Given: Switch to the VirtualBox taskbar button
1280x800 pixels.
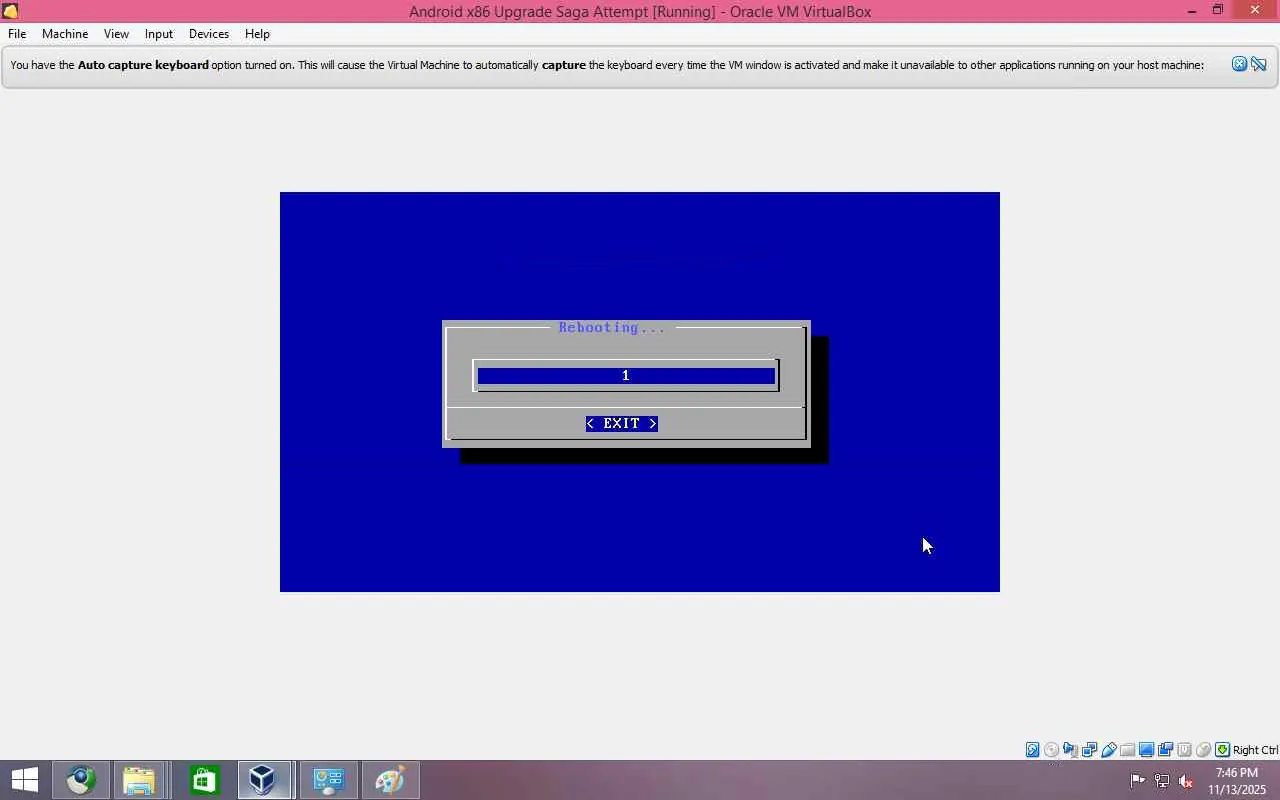Looking at the screenshot, I should (x=263, y=780).
